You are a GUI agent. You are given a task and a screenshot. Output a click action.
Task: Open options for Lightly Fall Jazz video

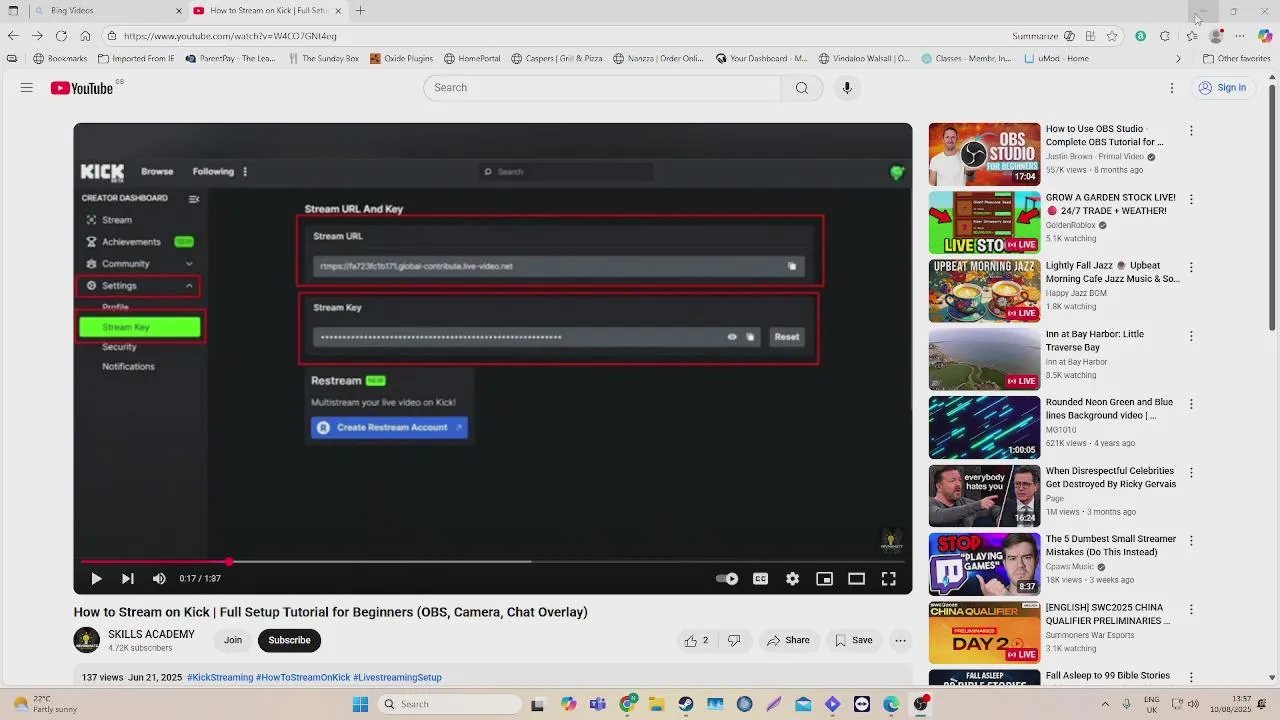tap(1191, 267)
